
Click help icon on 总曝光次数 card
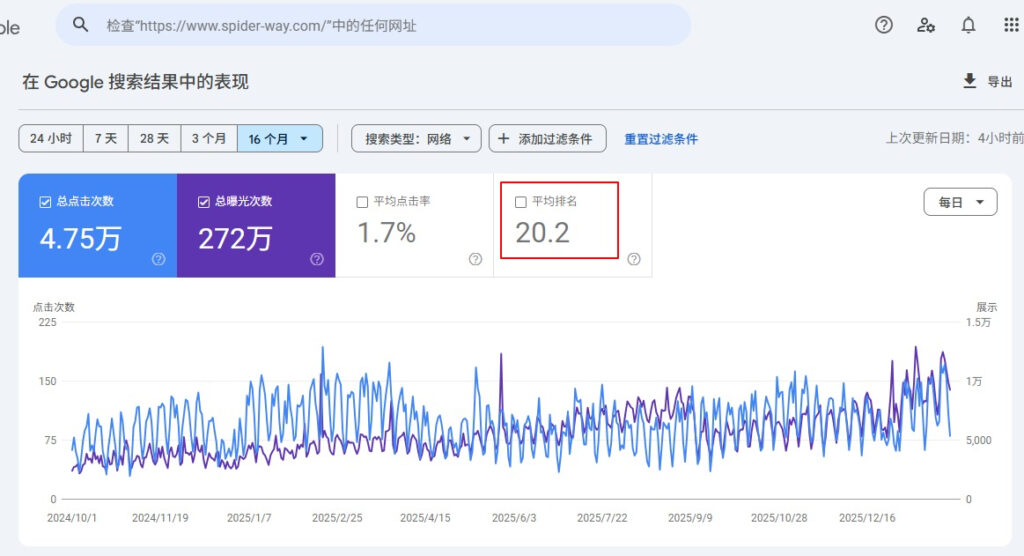317,259
